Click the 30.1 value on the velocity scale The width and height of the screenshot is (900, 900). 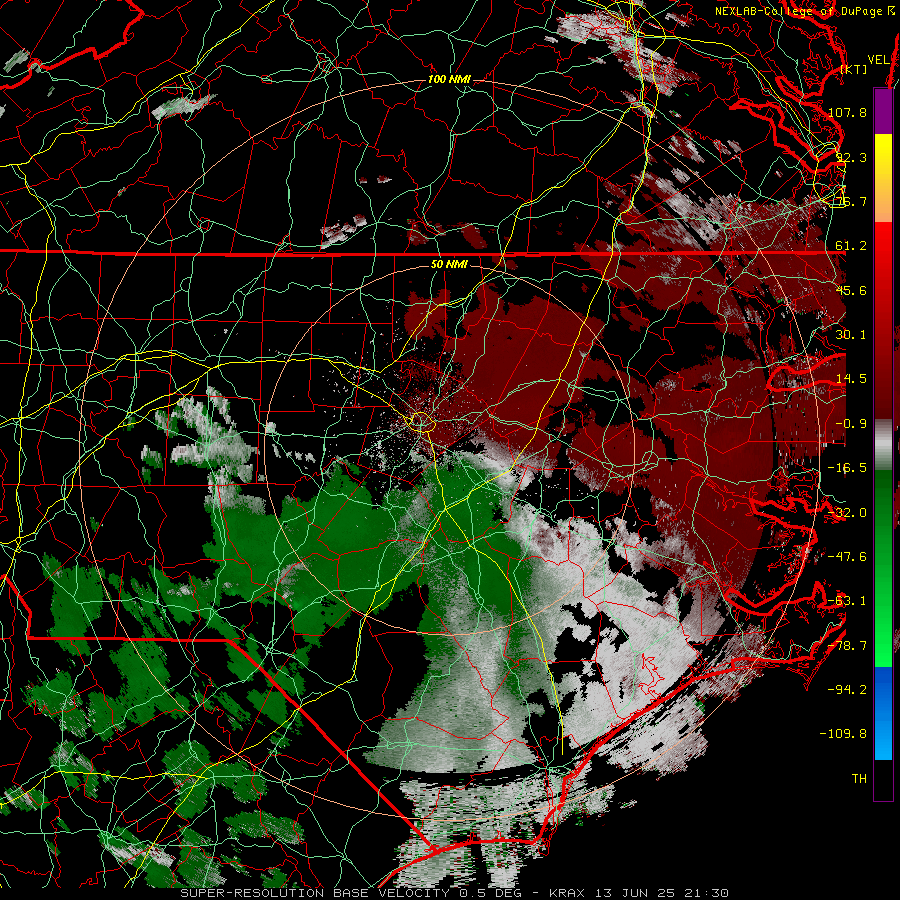click(851, 335)
